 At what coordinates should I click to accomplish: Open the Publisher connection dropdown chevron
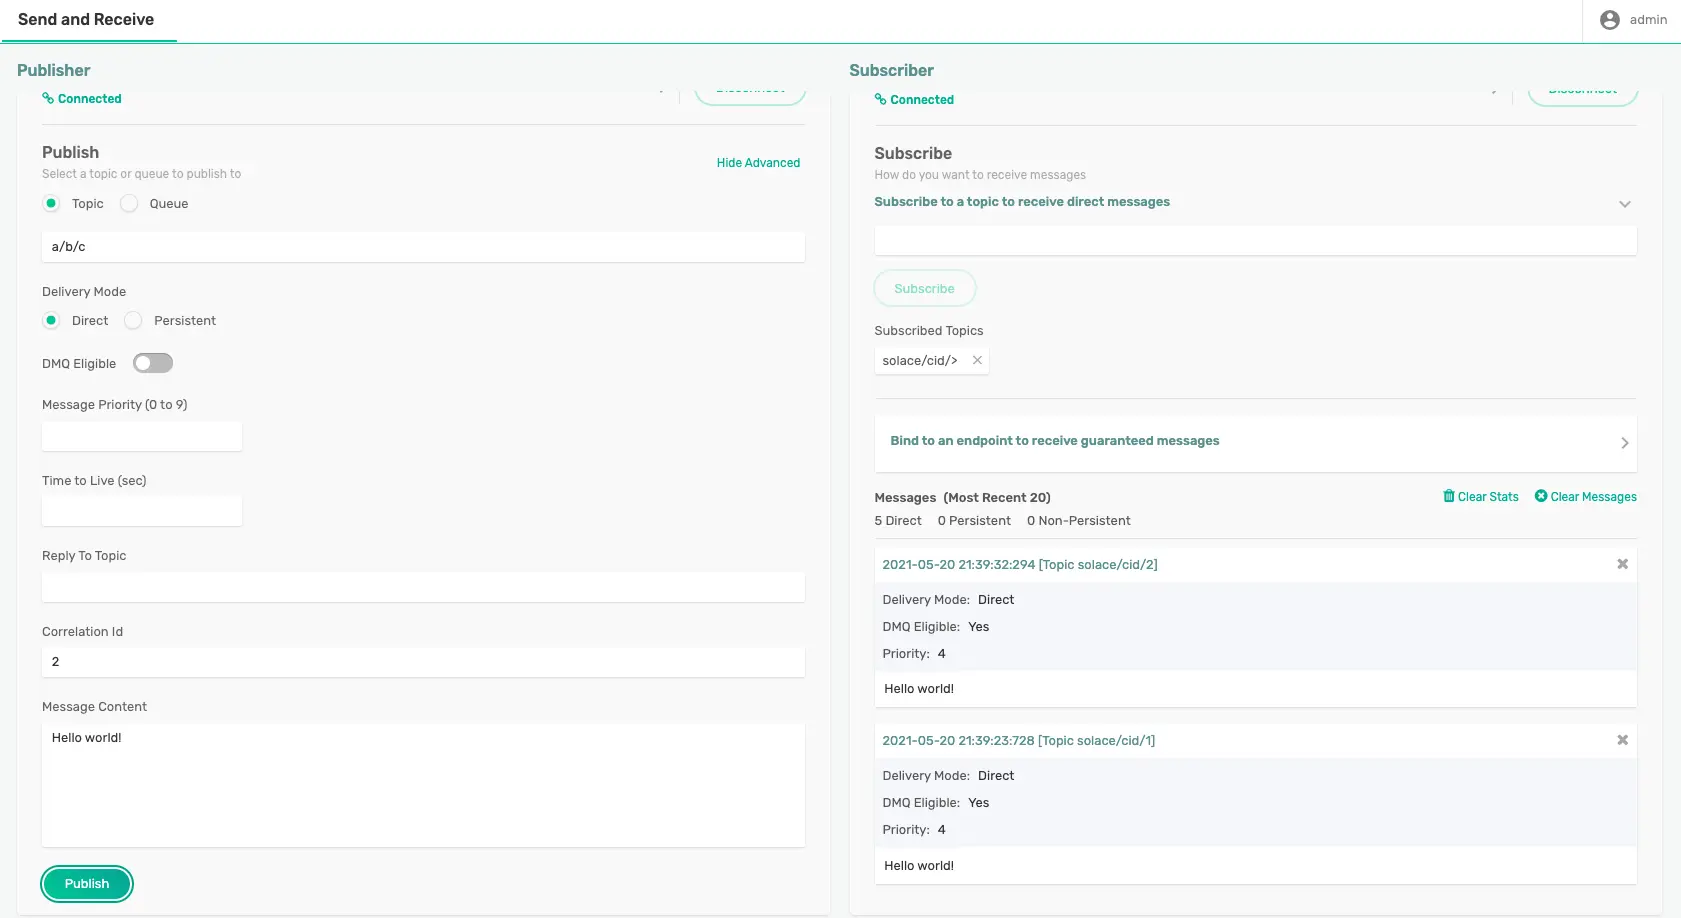[661, 88]
